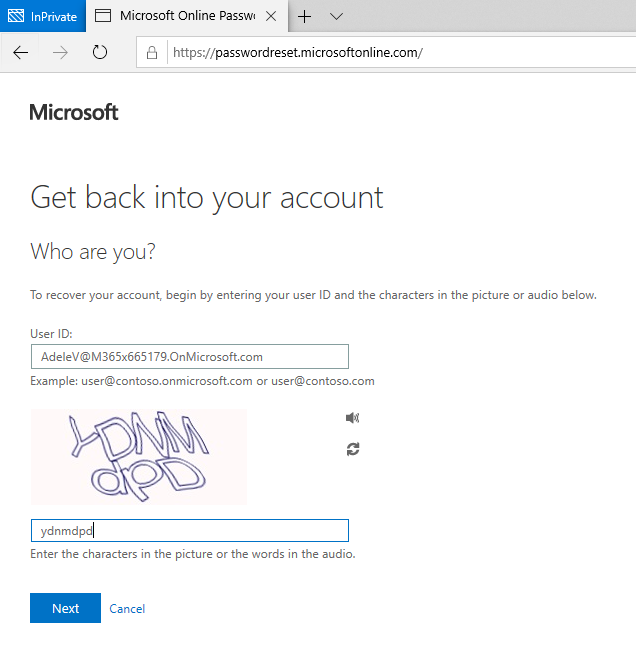Click the 'Who are you?' subheading
636x669 pixels.
(x=93, y=252)
